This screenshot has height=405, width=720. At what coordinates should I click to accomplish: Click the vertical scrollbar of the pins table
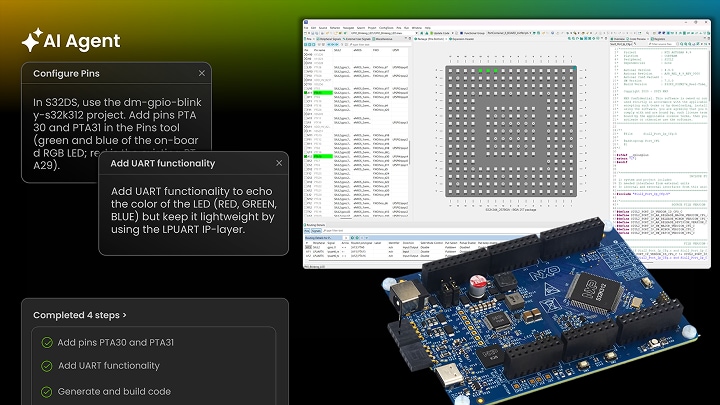point(409,152)
